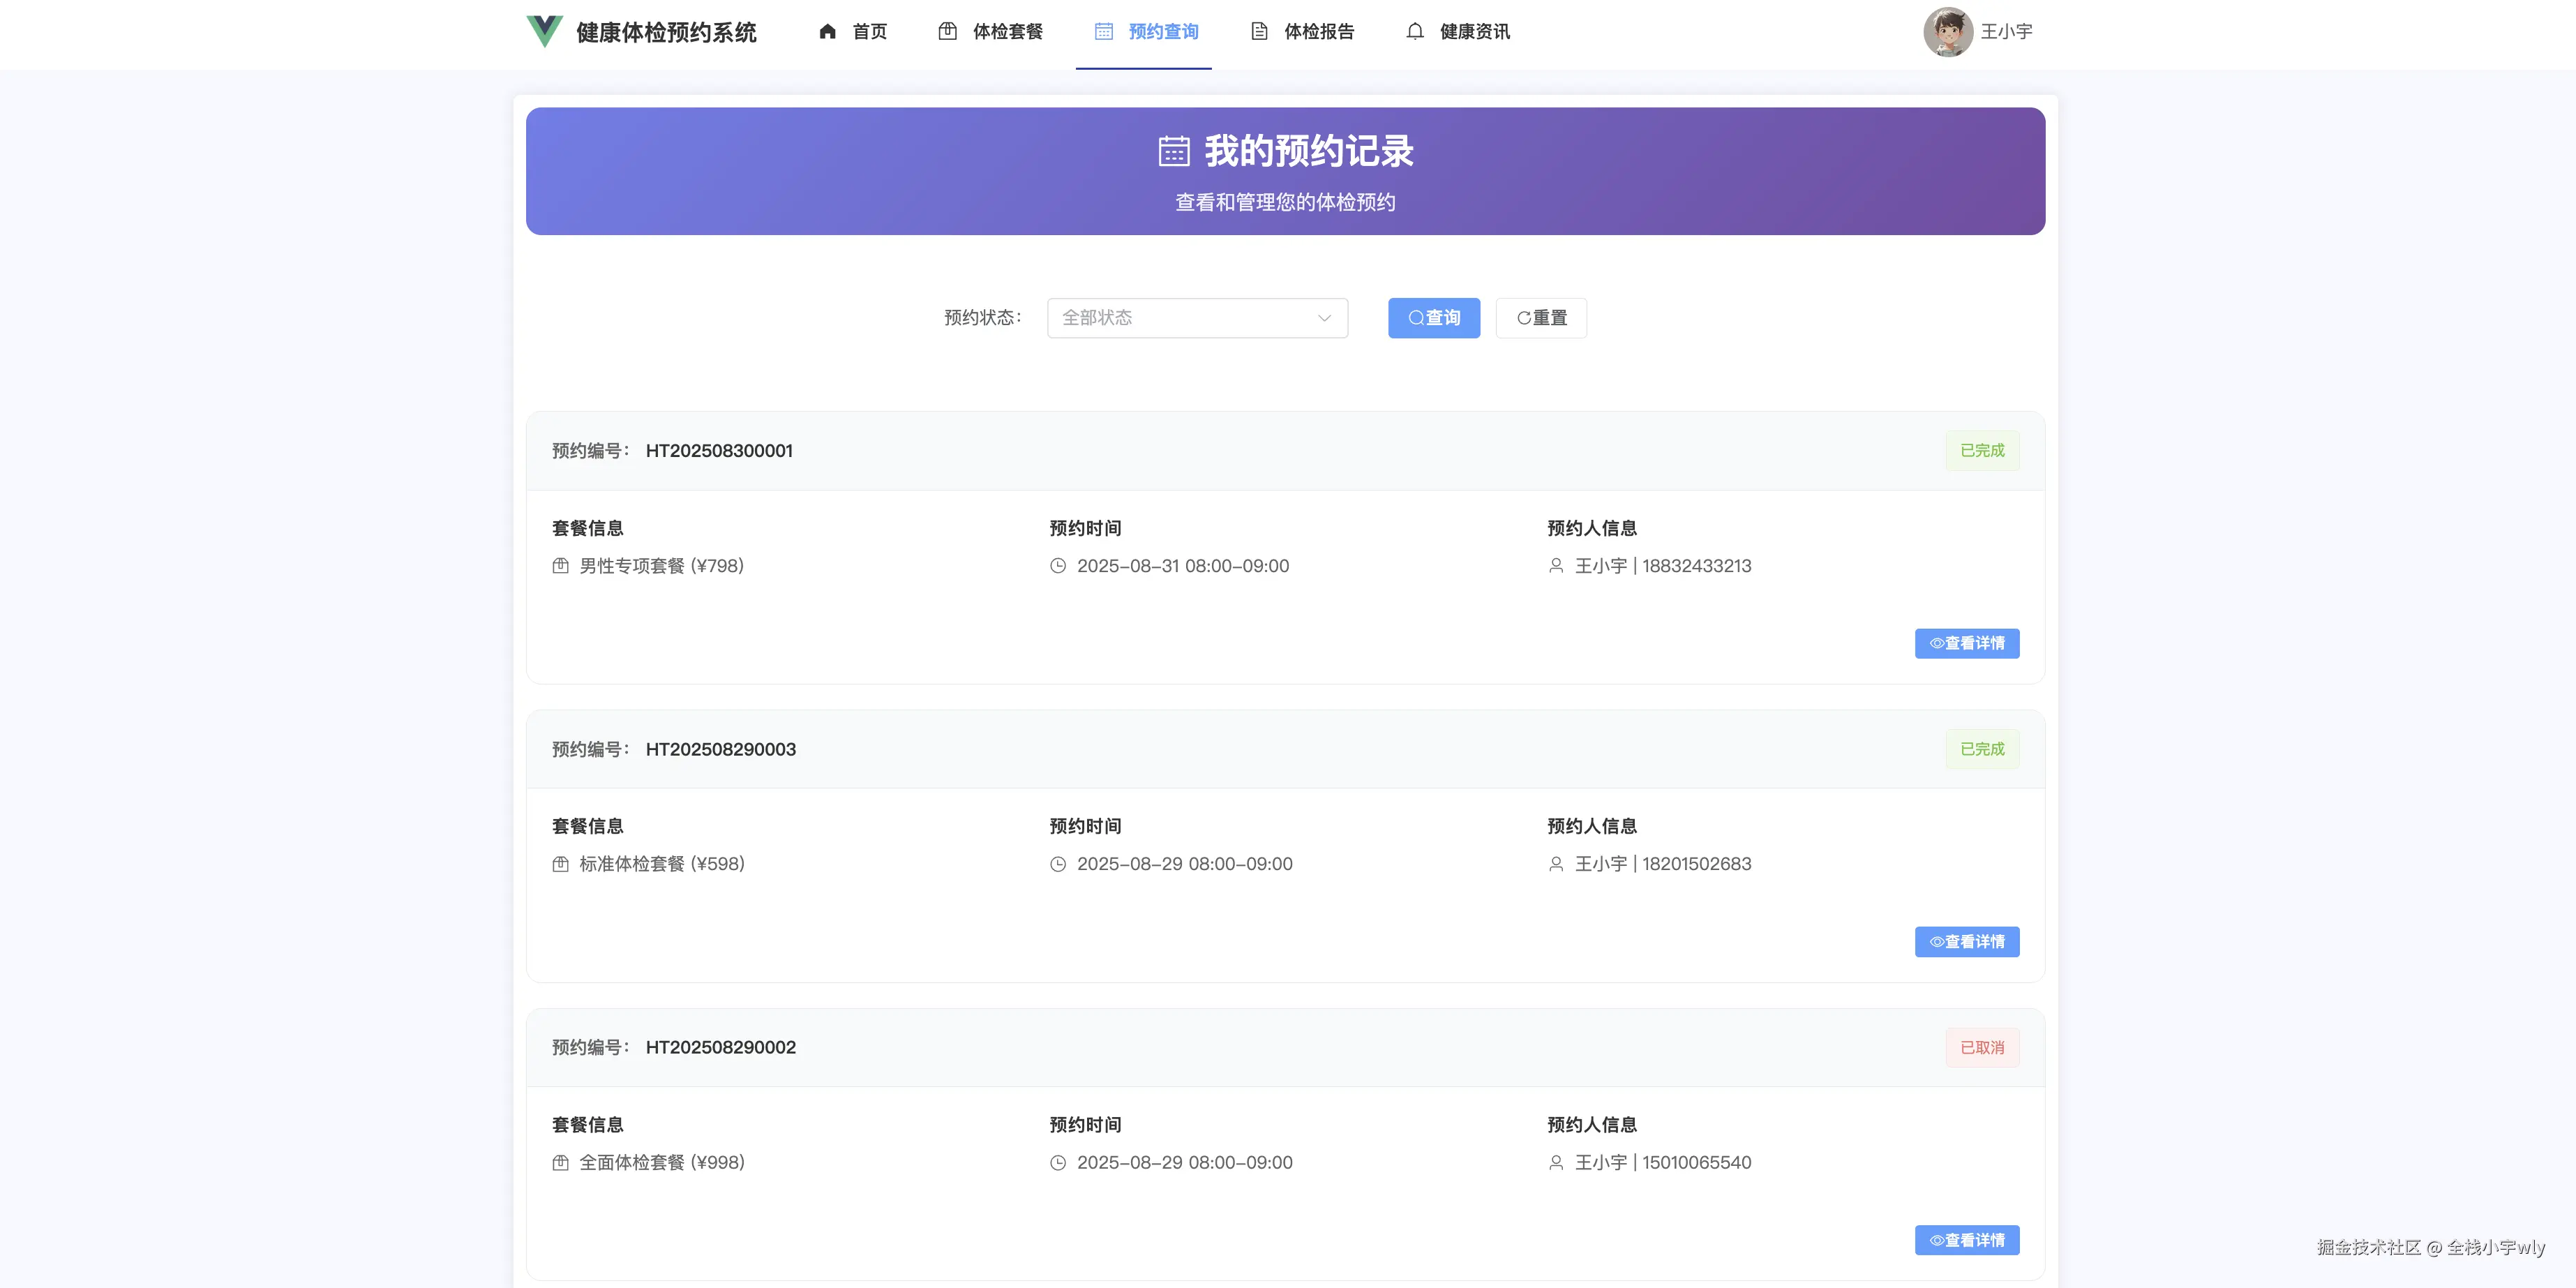Image resolution: width=2576 pixels, height=1288 pixels.
Task: Click the 体检套餐 package icon in navbar
Action: (x=949, y=31)
